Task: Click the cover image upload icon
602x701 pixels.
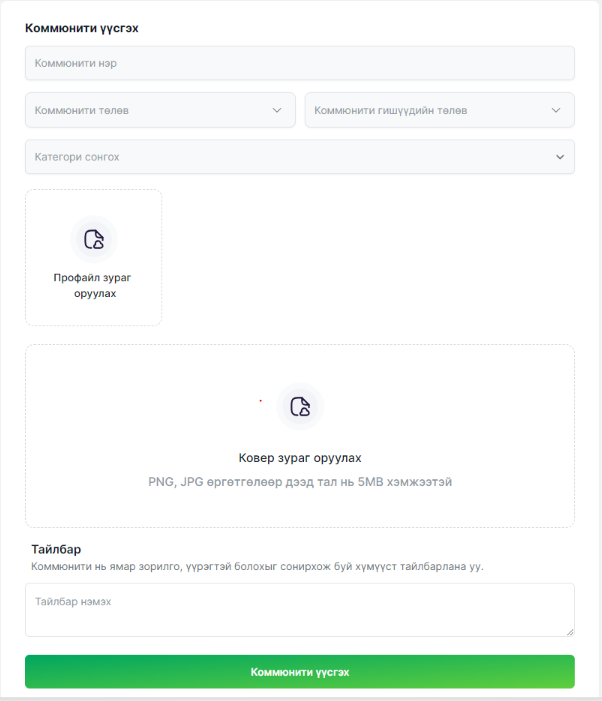Action: coord(299,406)
